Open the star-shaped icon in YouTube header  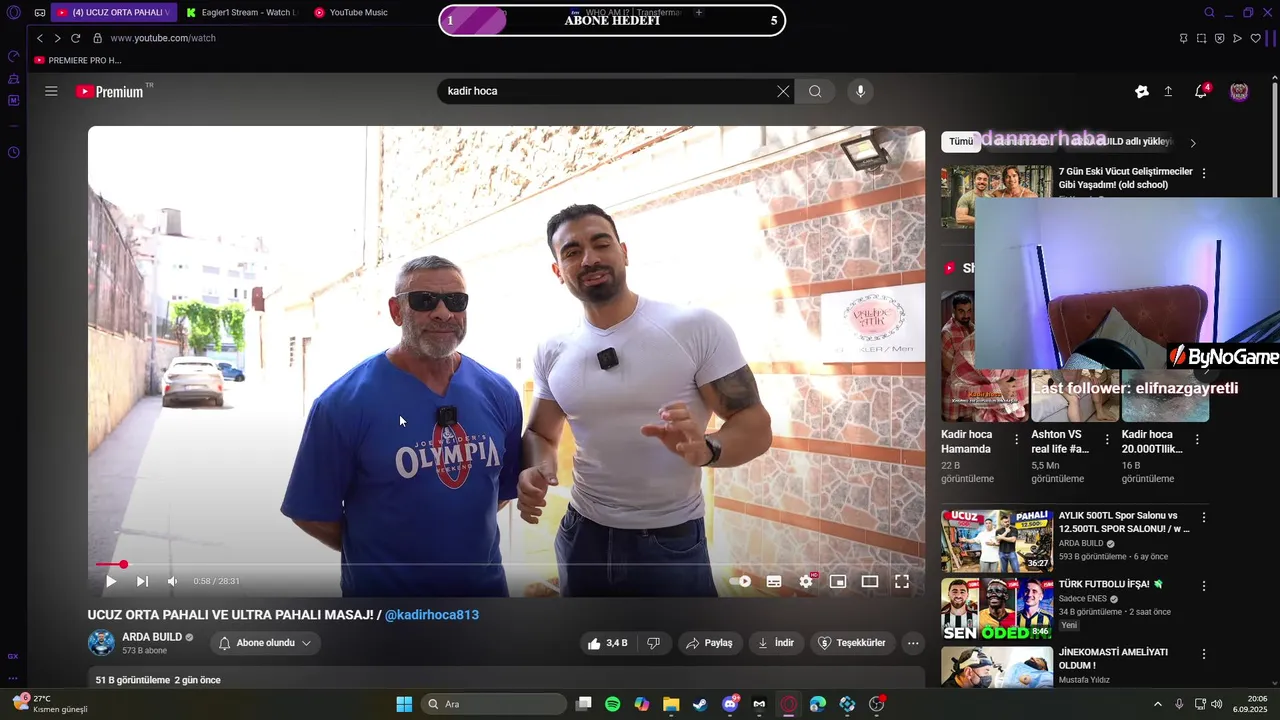tap(1142, 91)
